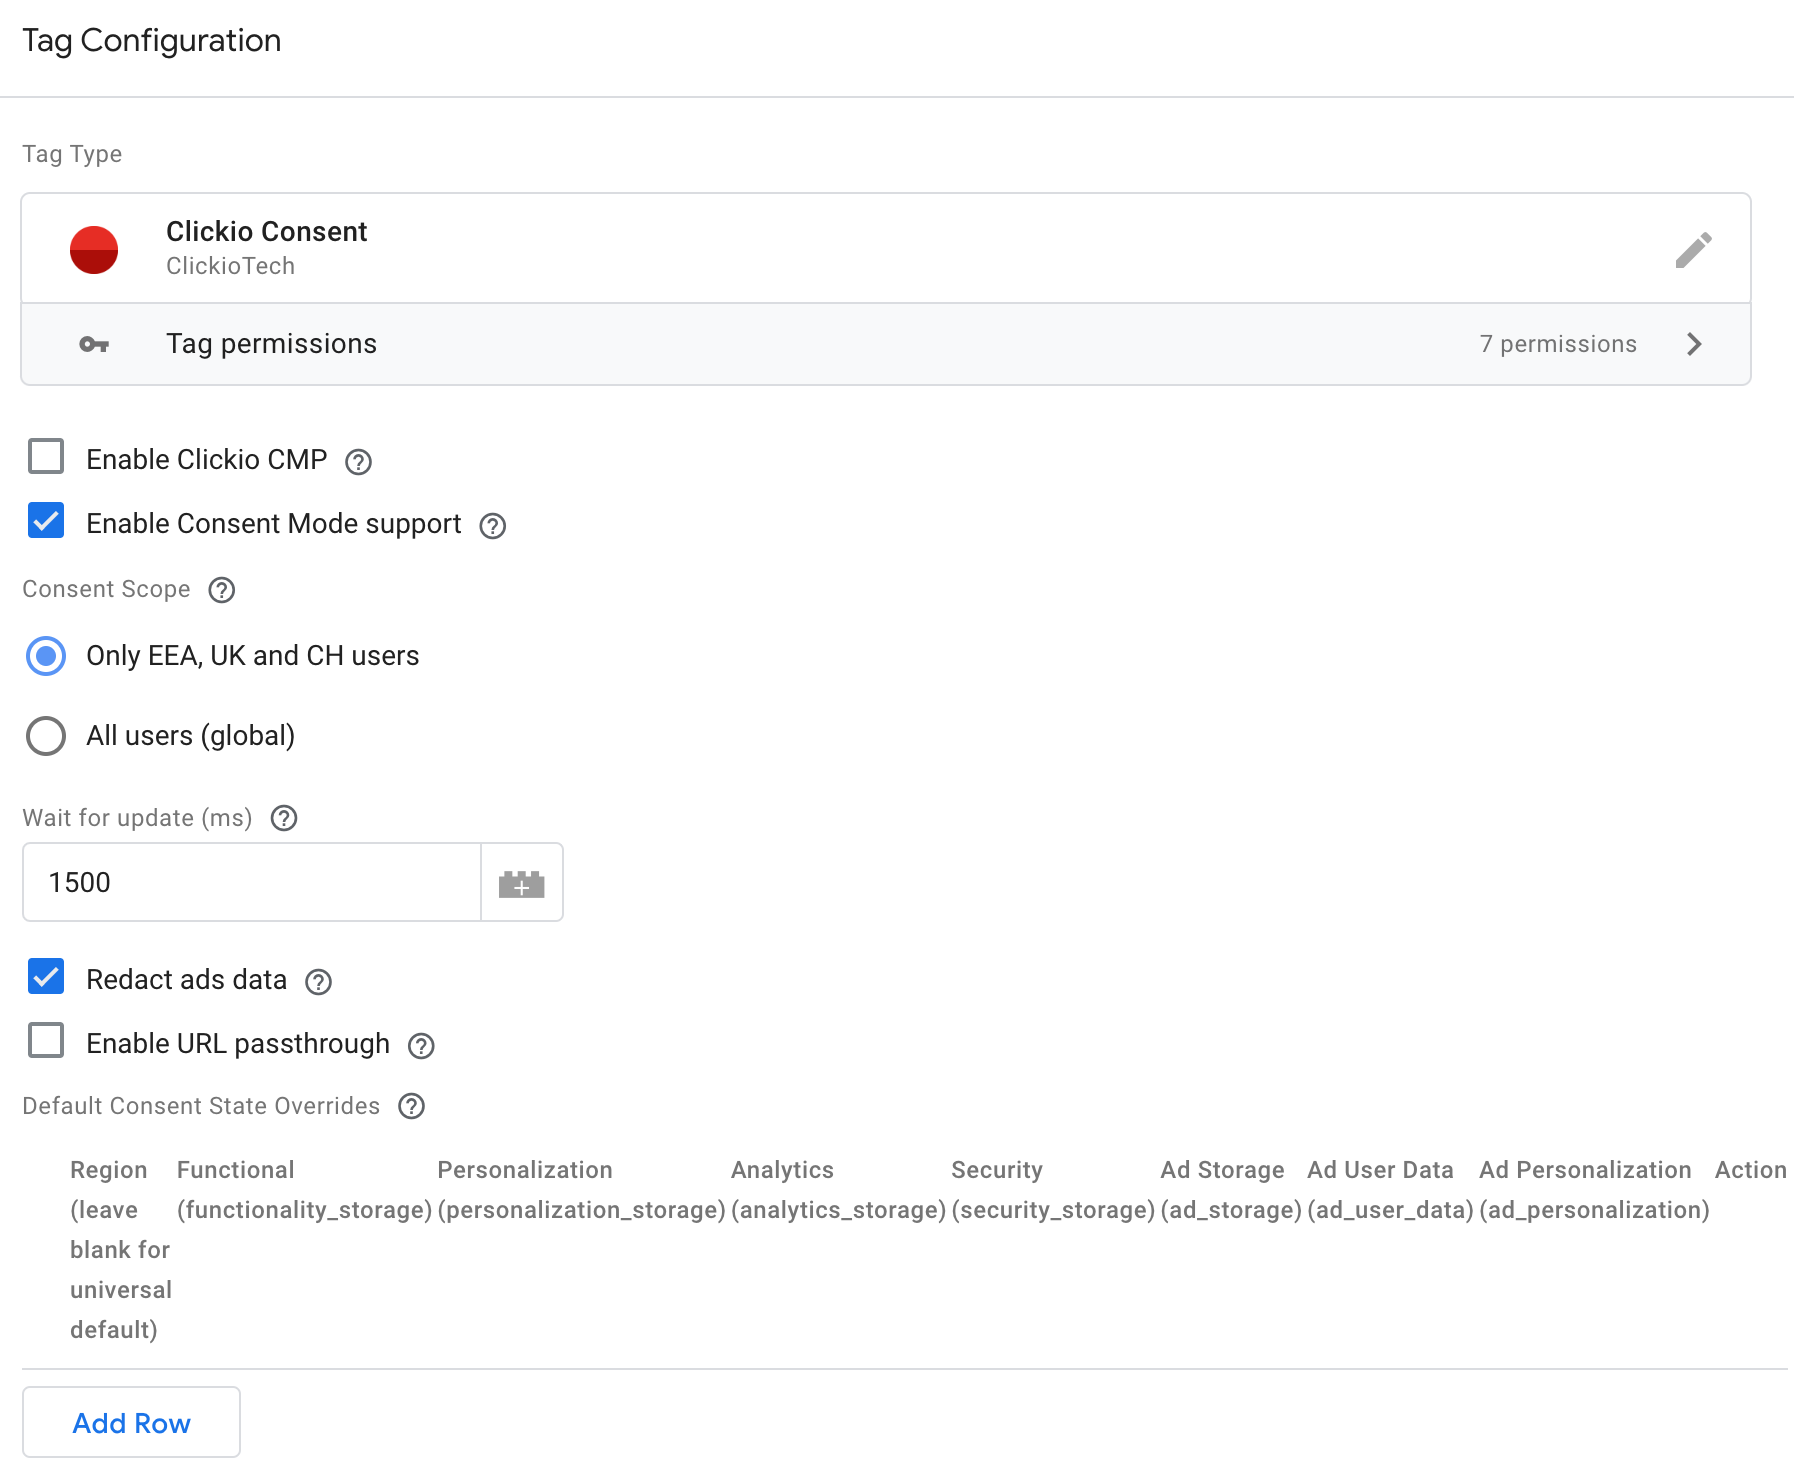Expand Tag permissions with the chevron arrow
The width and height of the screenshot is (1794, 1468).
point(1694,344)
